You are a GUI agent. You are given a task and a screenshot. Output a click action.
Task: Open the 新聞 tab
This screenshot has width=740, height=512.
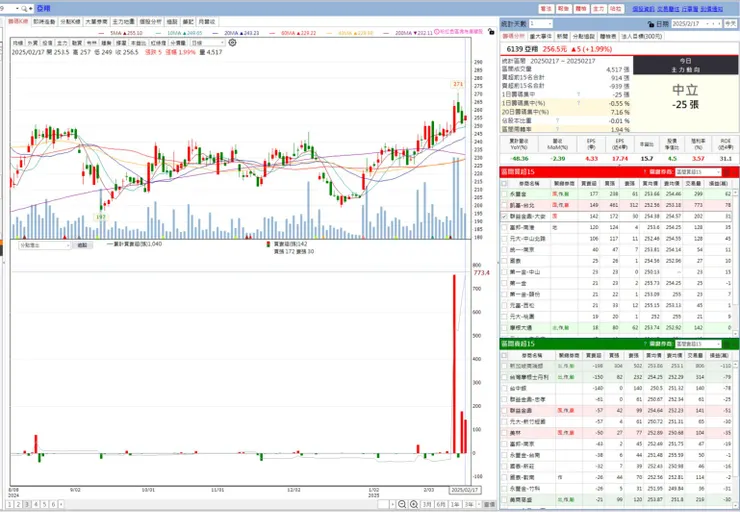562,36
